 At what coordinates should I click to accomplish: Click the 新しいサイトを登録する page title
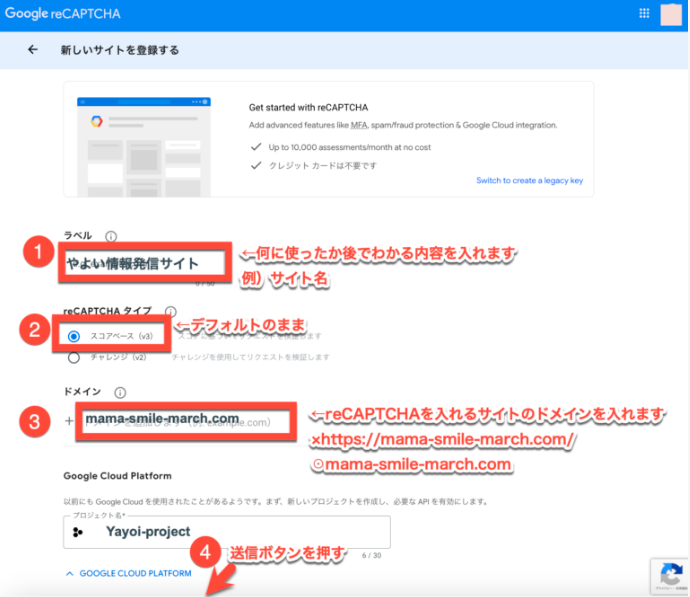click(119, 49)
